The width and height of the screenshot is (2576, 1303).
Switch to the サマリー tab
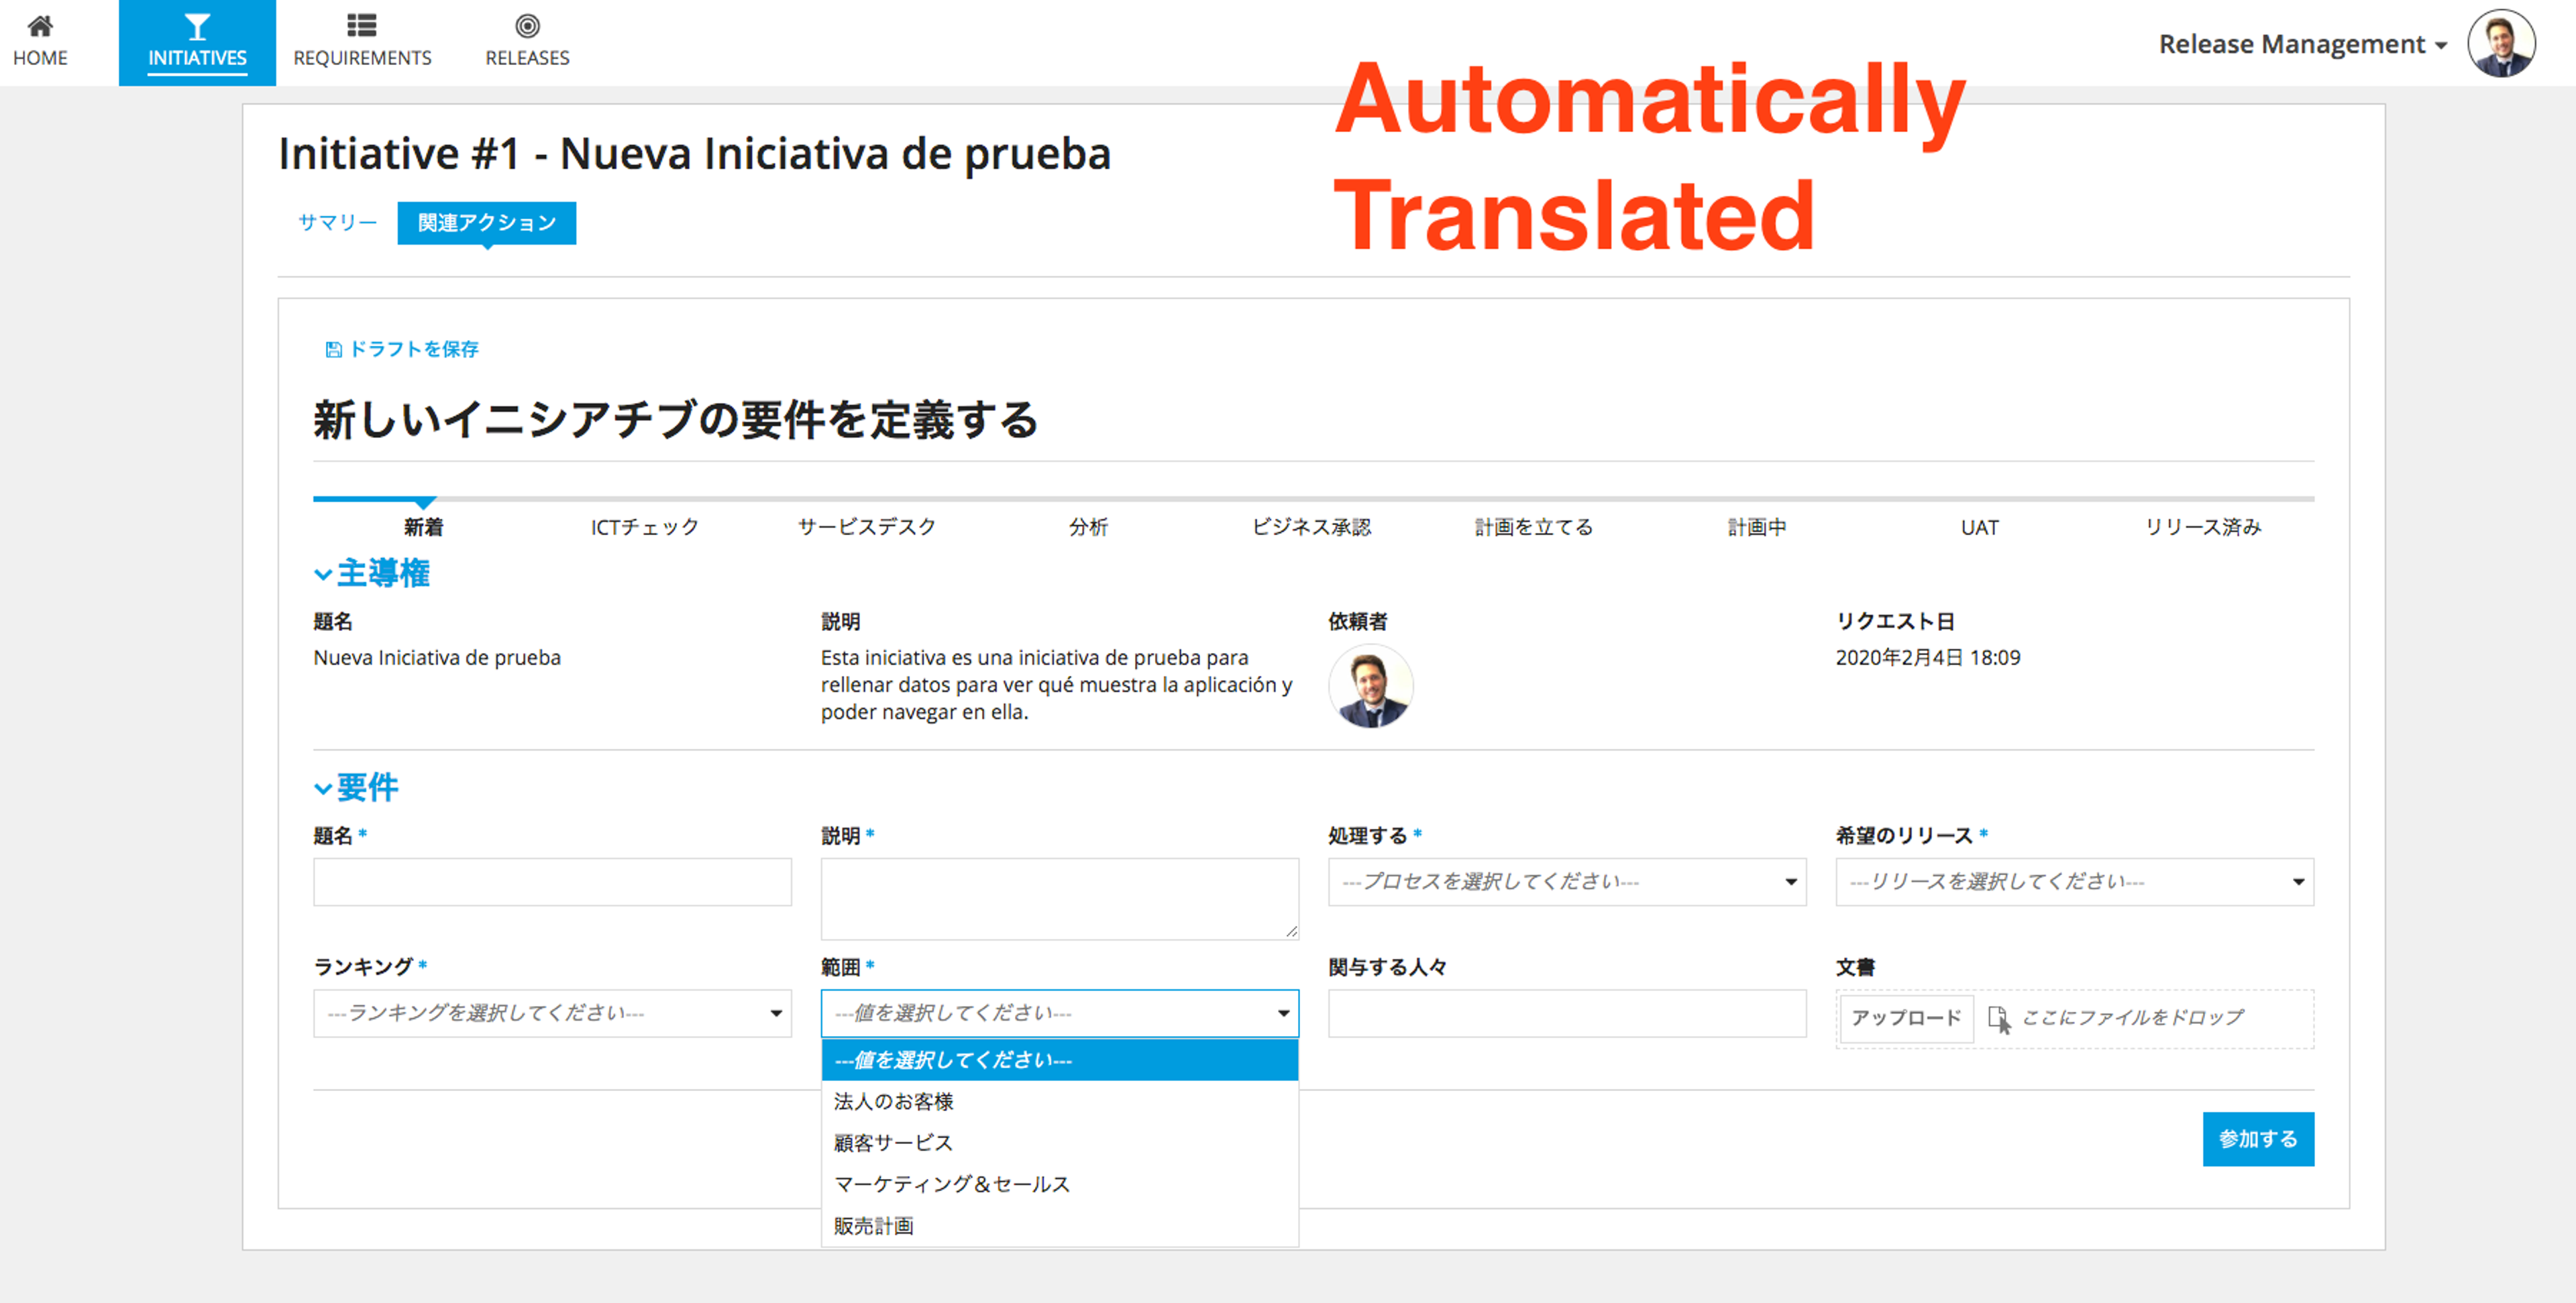(337, 222)
